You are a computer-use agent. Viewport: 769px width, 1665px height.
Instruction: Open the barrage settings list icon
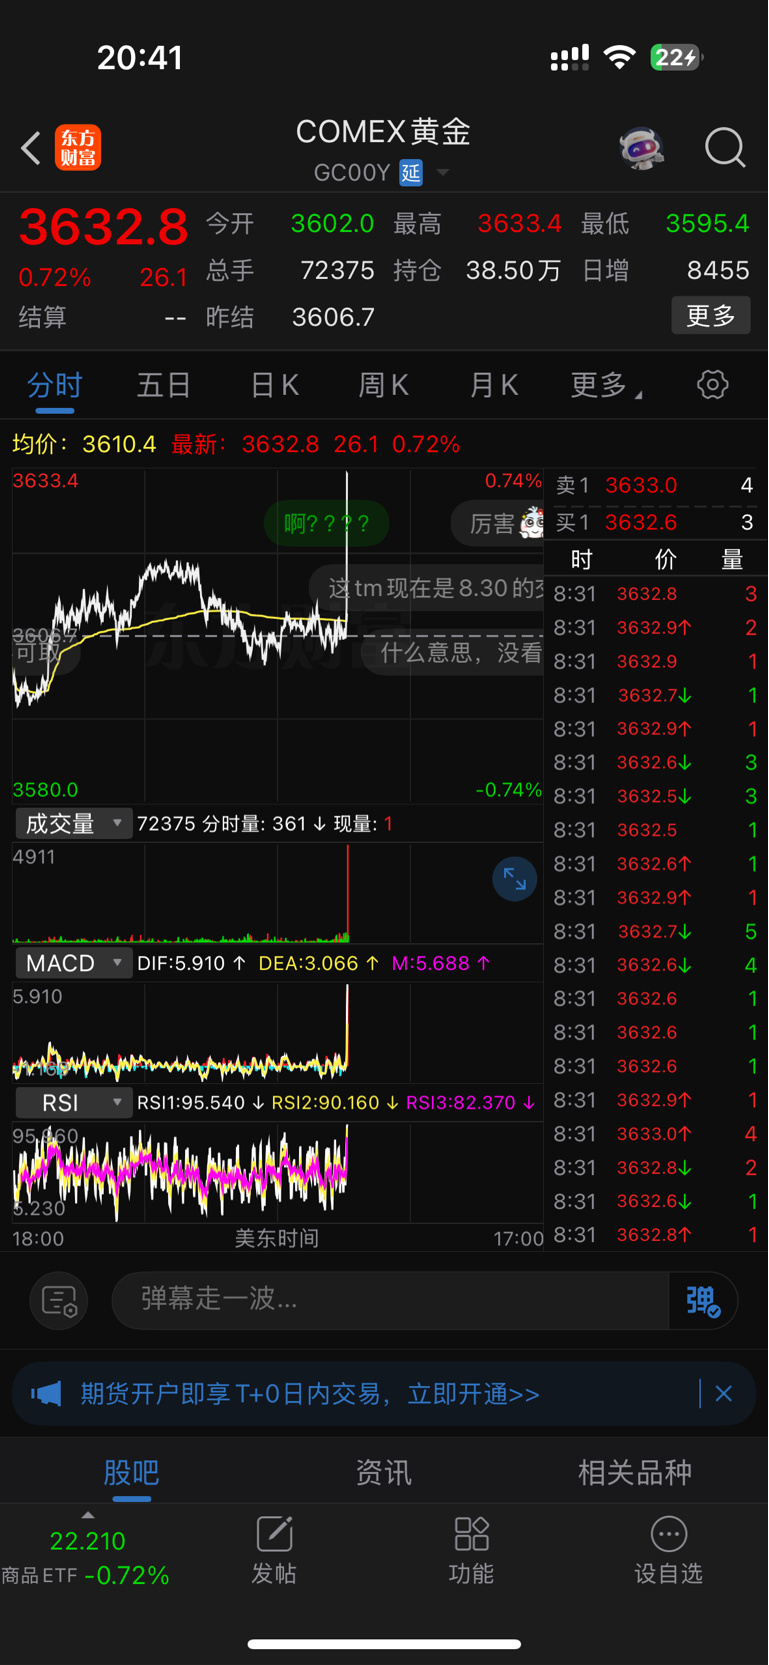pyautogui.click(x=59, y=1301)
